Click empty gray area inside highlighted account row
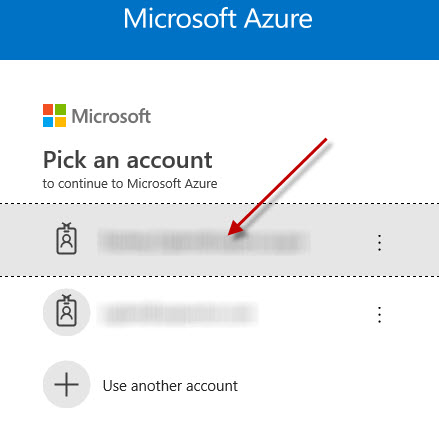Screen dimensions: 439x434 (343, 240)
